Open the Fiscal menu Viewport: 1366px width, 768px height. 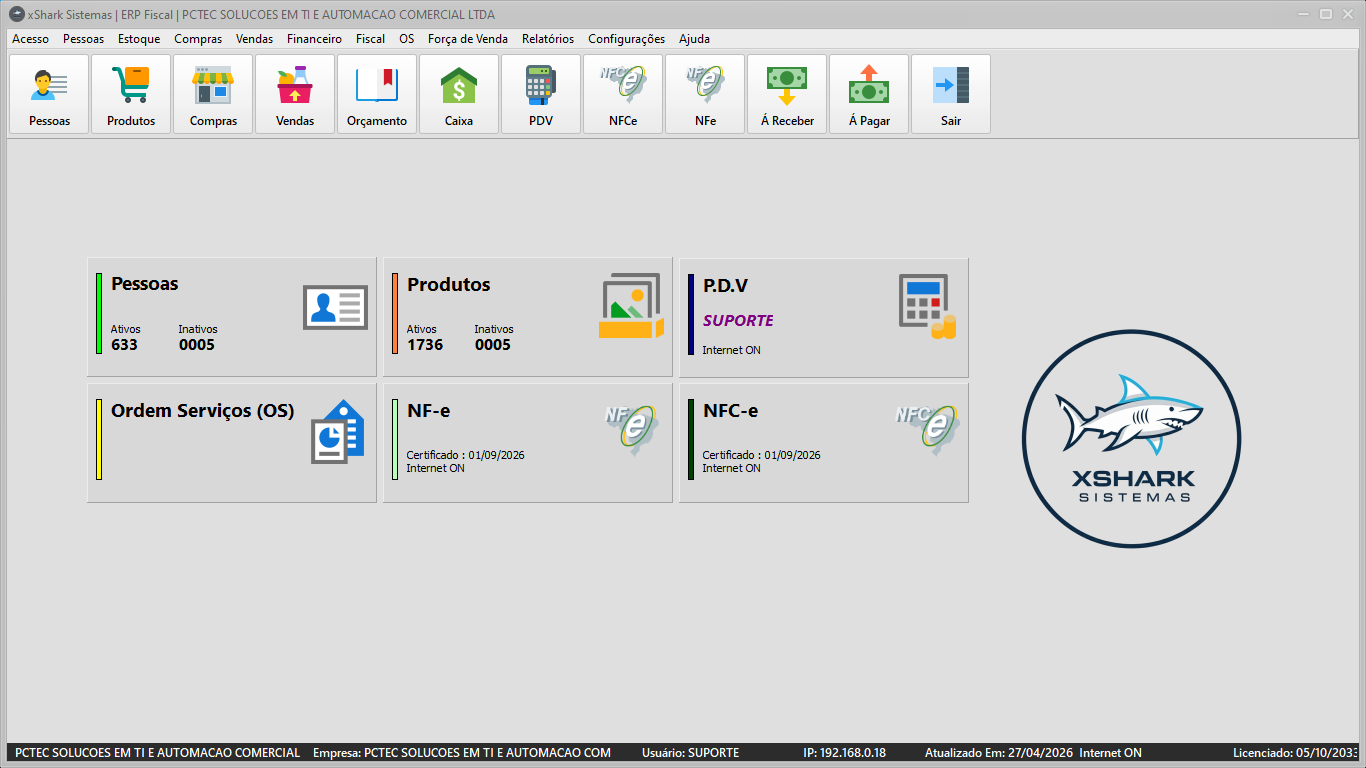click(370, 39)
